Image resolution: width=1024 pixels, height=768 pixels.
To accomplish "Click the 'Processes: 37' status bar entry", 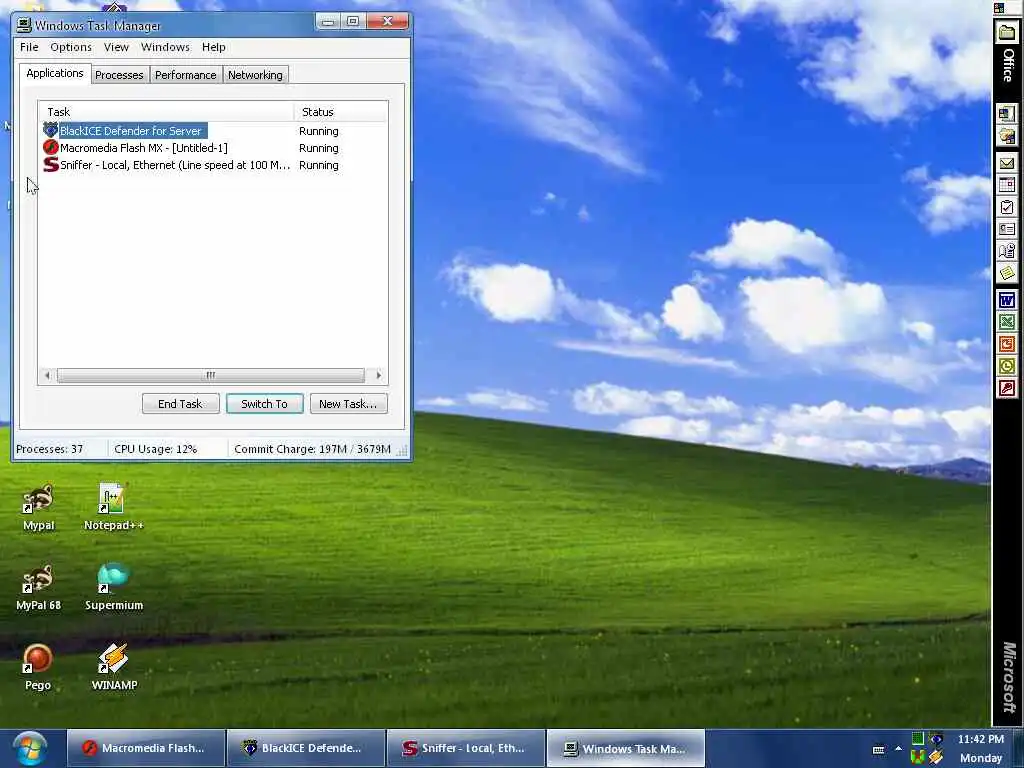I will 50,449.
